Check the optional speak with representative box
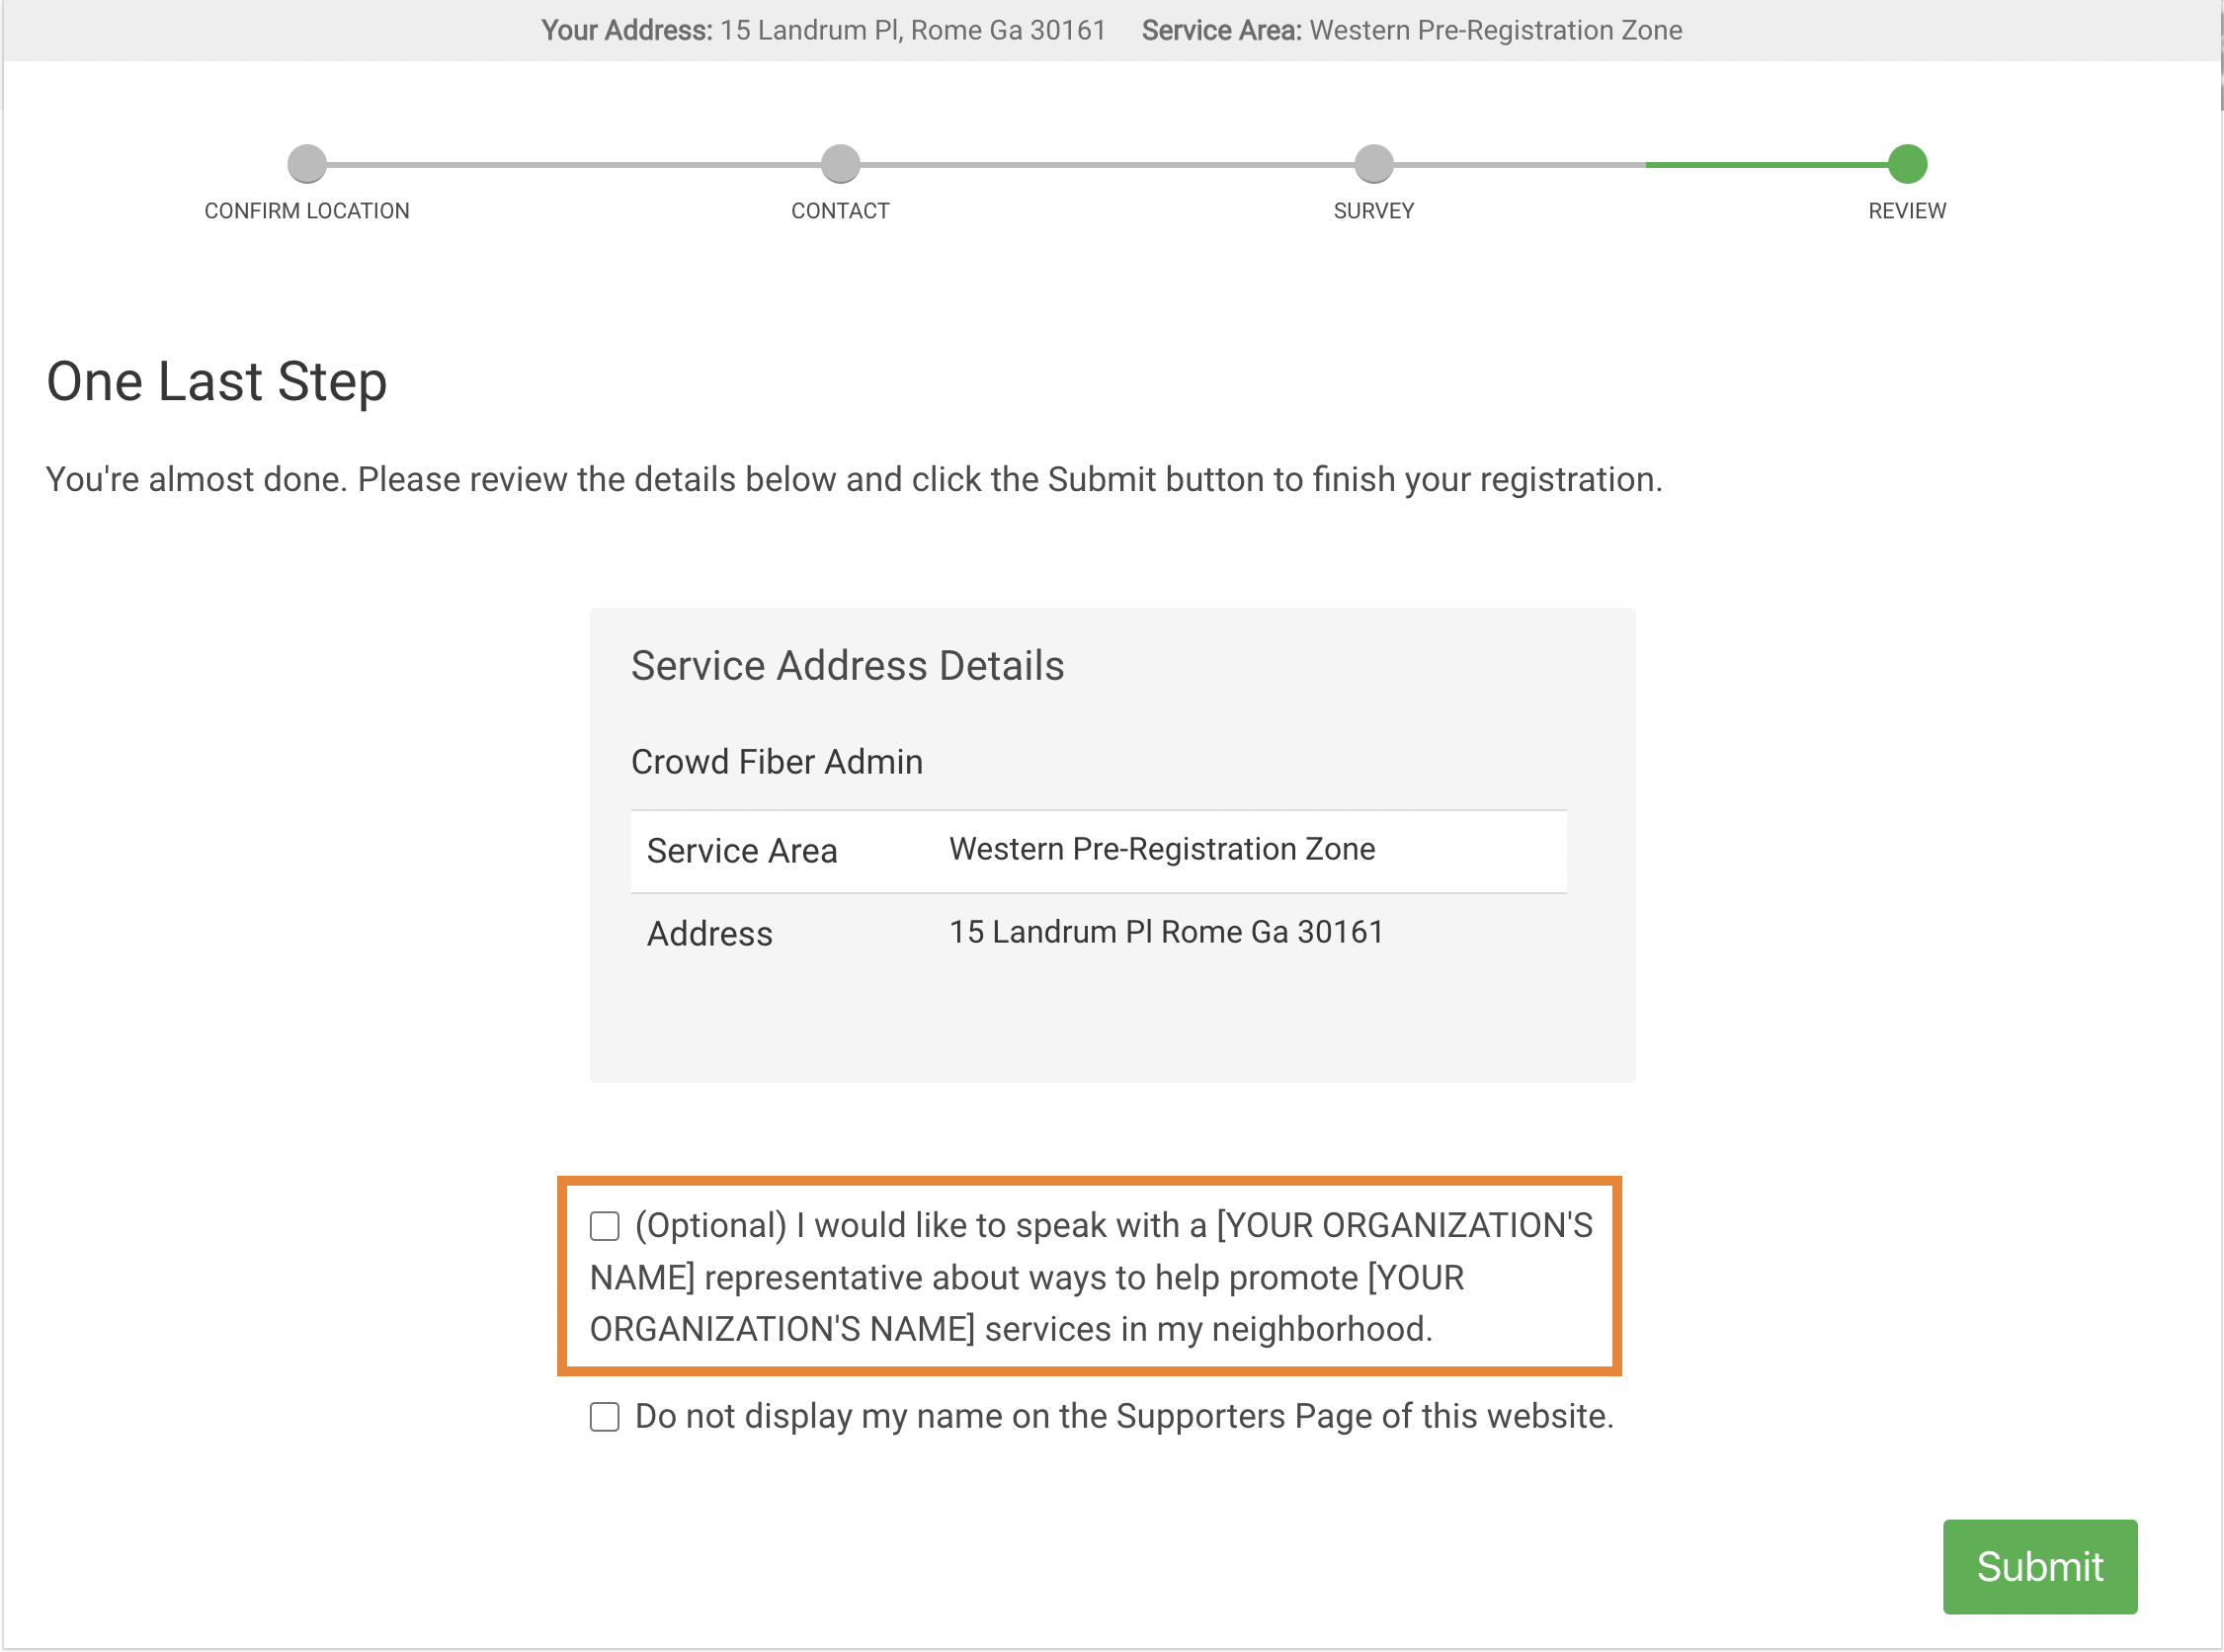This screenshot has width=2224, height=1652. pos(605,1226)
